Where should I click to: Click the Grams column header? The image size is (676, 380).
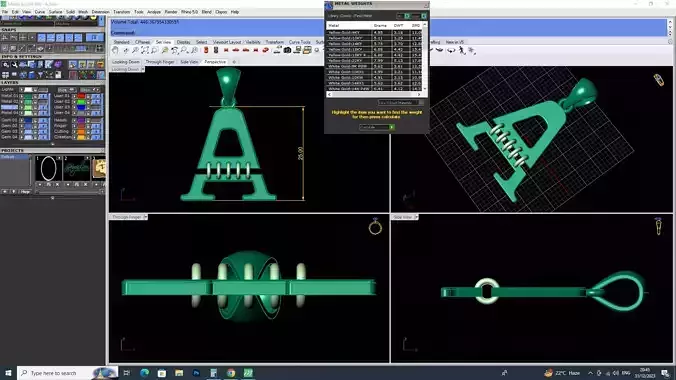click(x=380, y=25)
